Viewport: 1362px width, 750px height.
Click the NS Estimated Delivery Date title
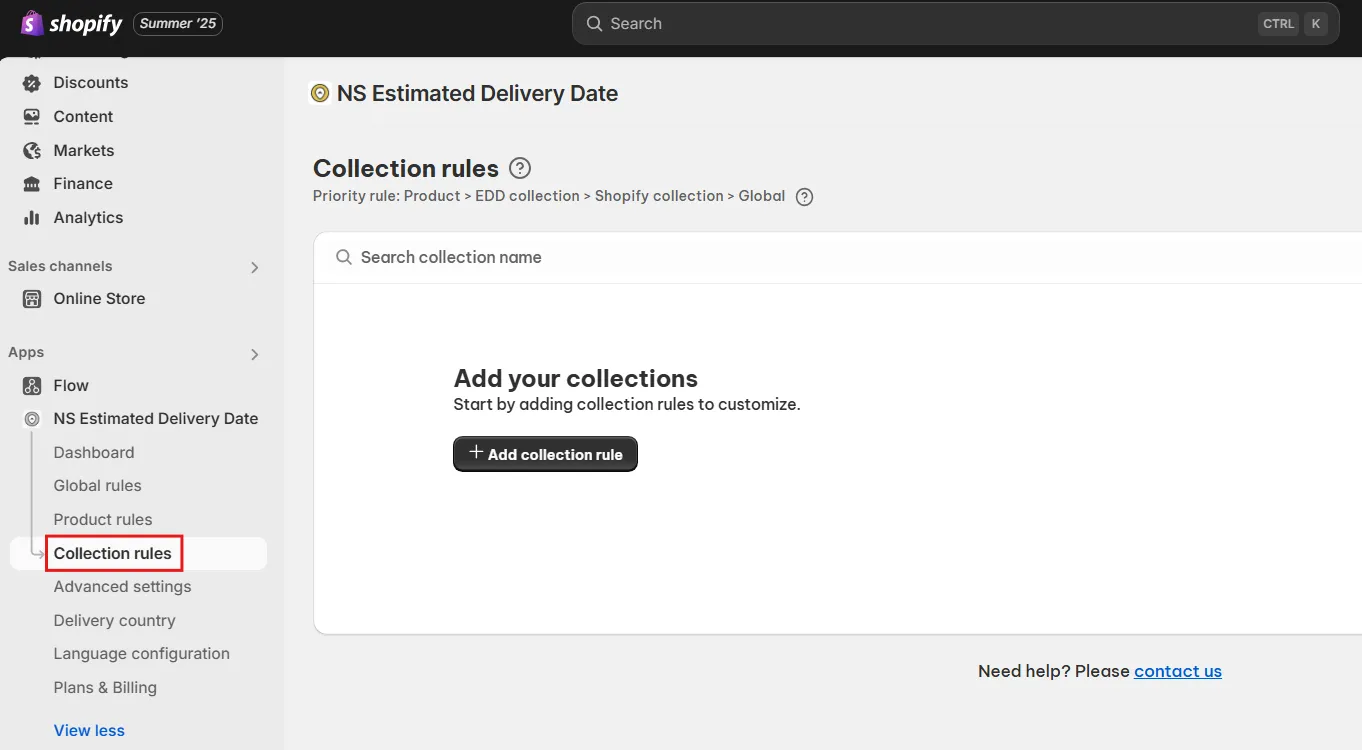pos(477,94)
